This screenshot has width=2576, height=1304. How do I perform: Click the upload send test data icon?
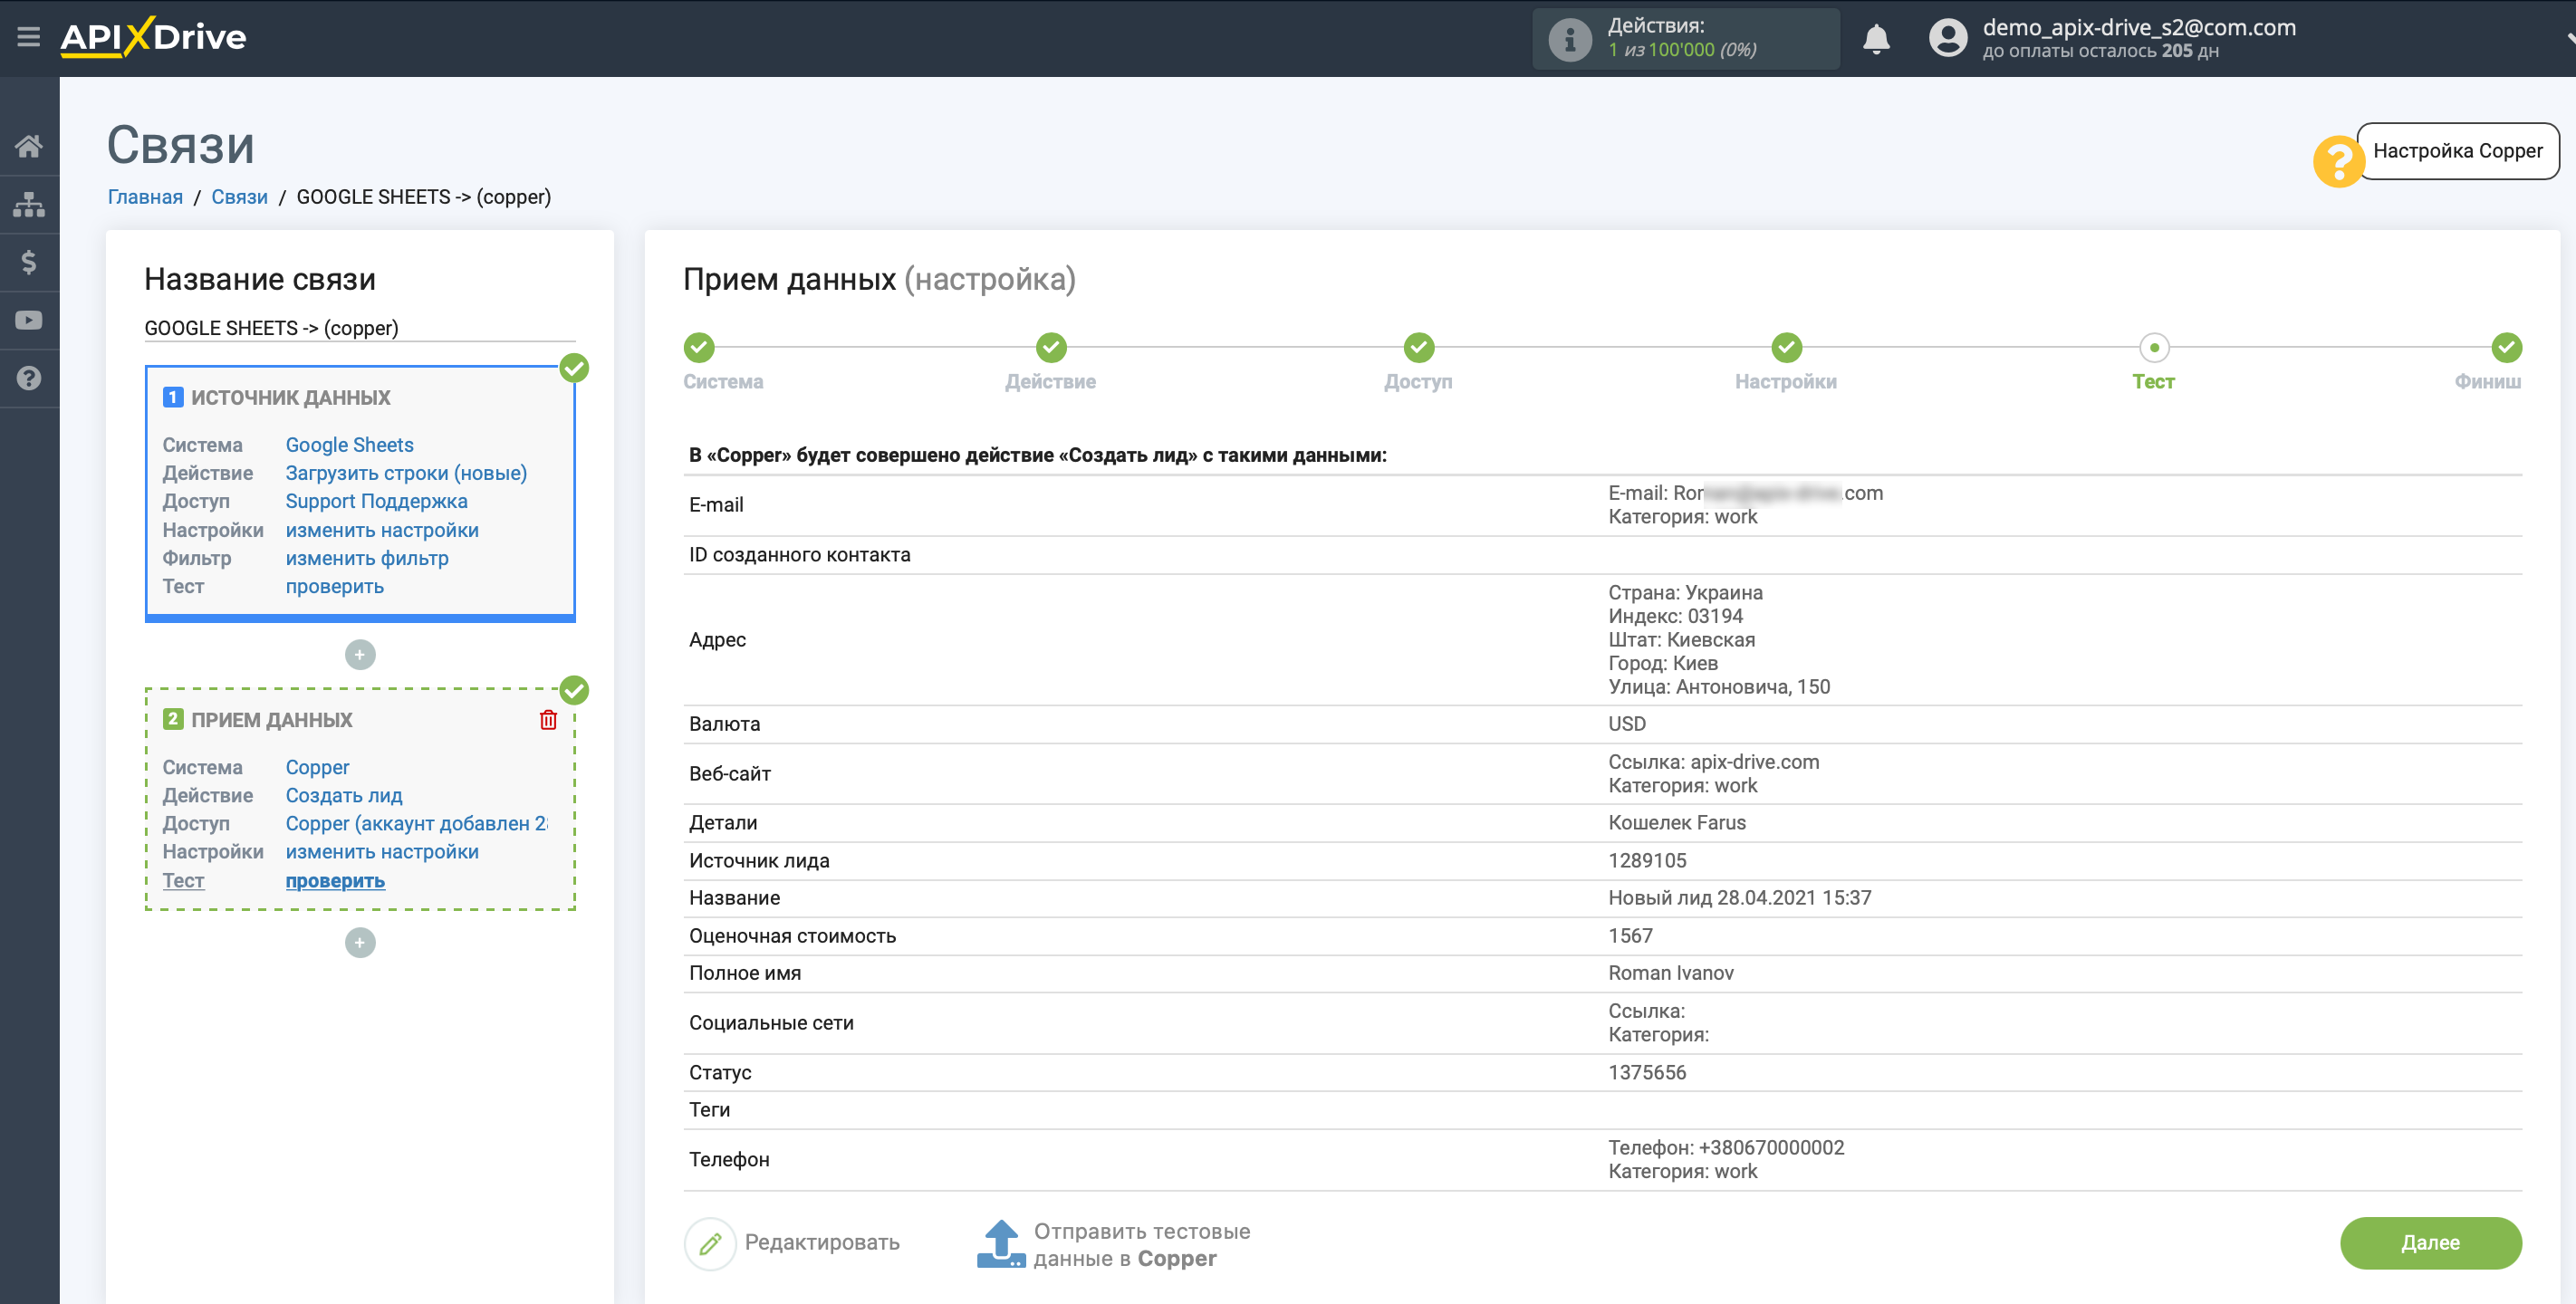1000,1244
